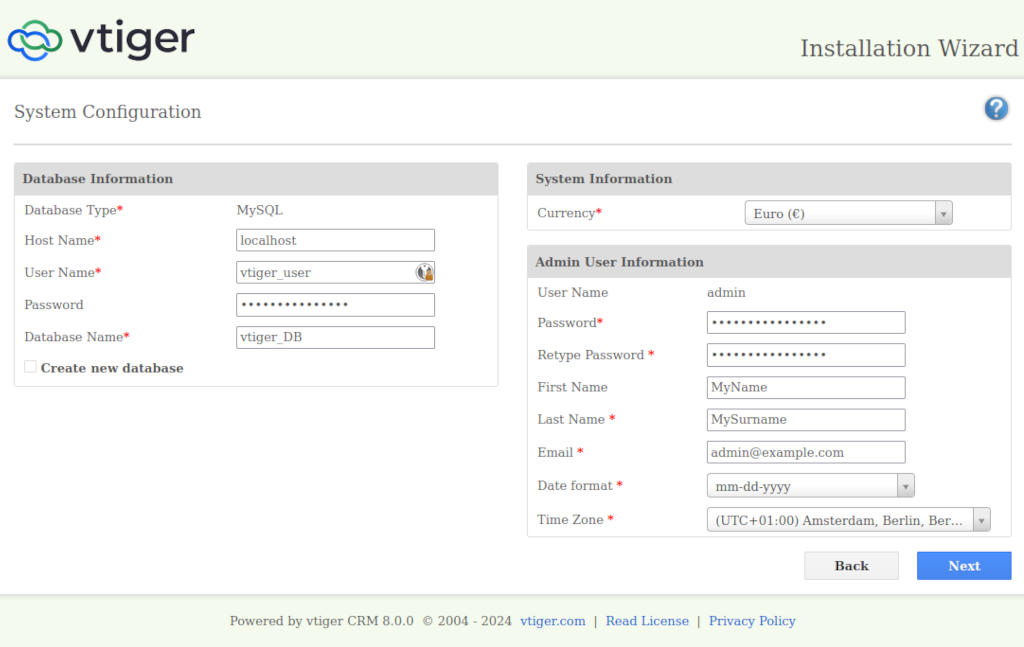The height and width of the screenshot is (647, 1024).
Task: Click the Email label
Action: (x=560, y=452)
